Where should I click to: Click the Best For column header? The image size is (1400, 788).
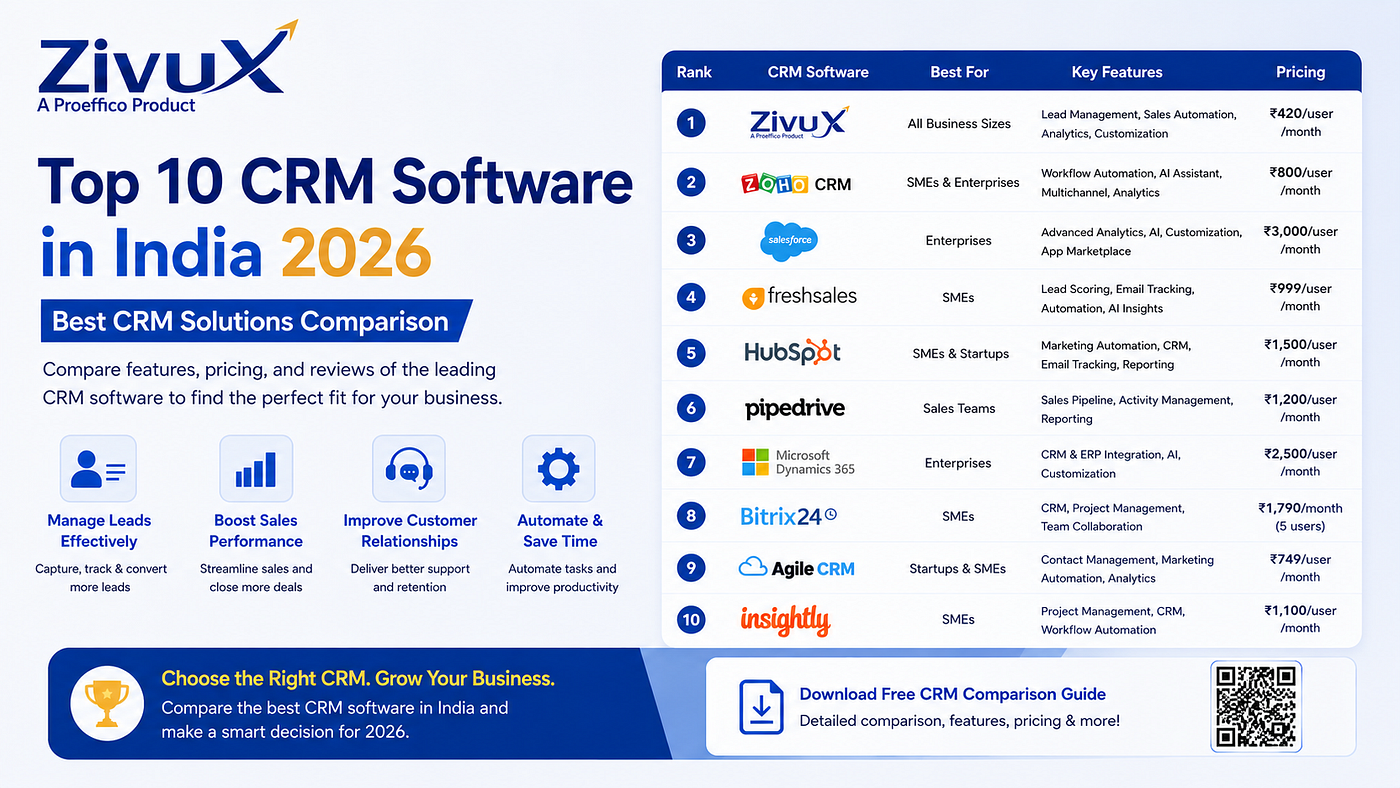coord(959,72)
